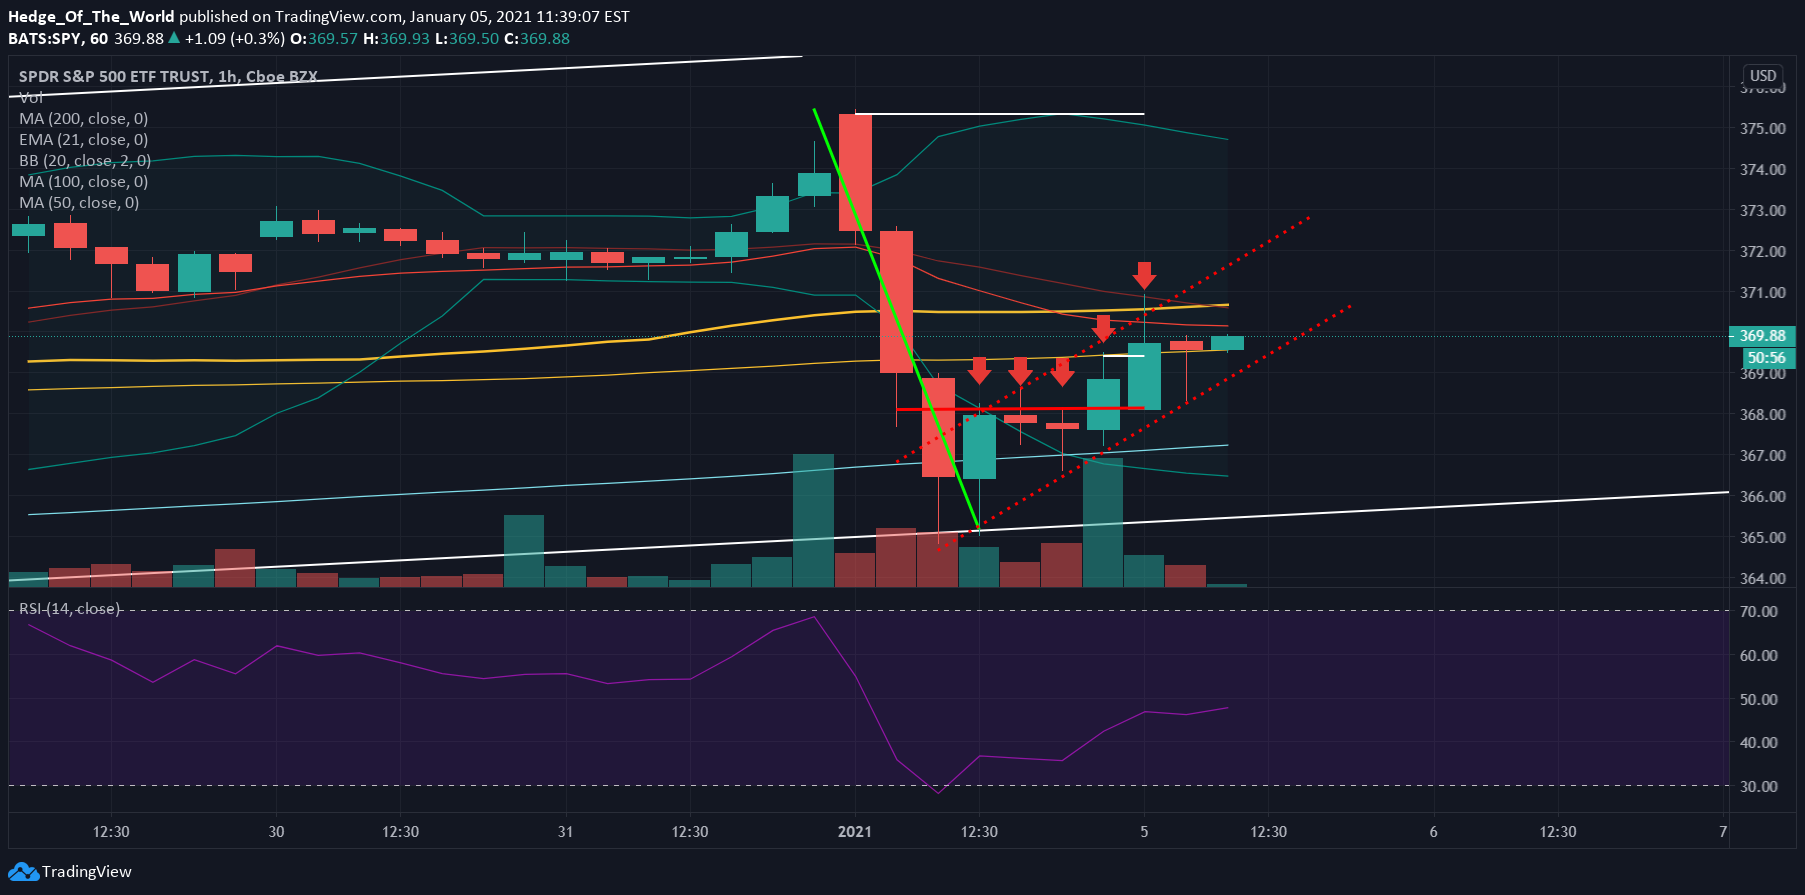Click the close value C:369.88
Image resolution: width=1805 pixels, height=895 pixels.
pos(537,39)
